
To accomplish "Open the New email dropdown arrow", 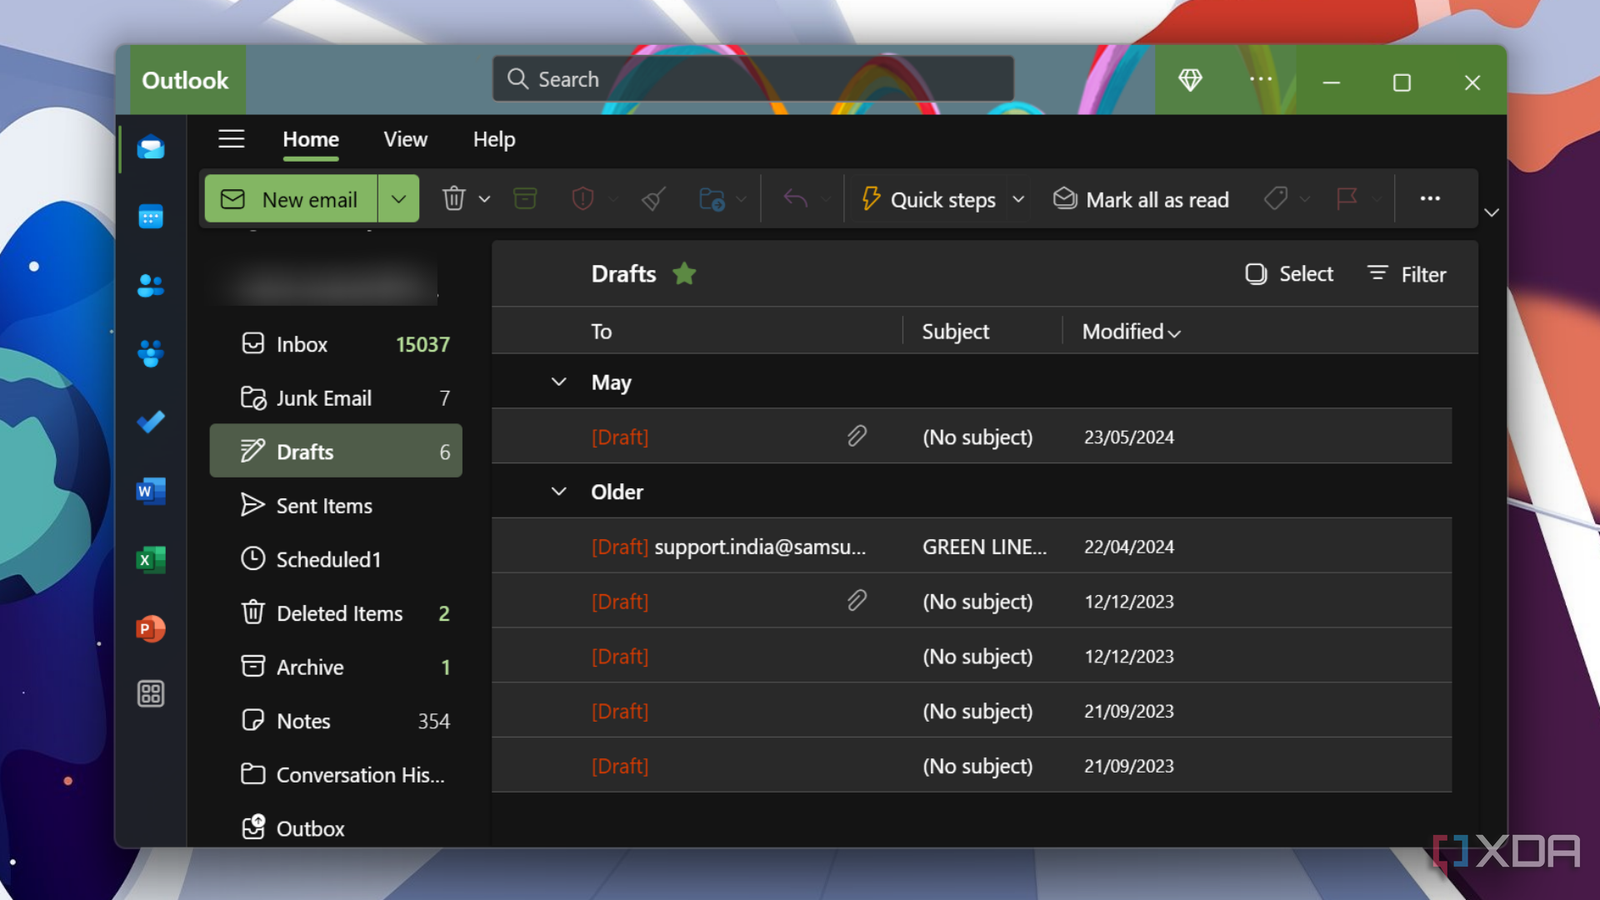I will pyautogui.click(x=399, y=199).
